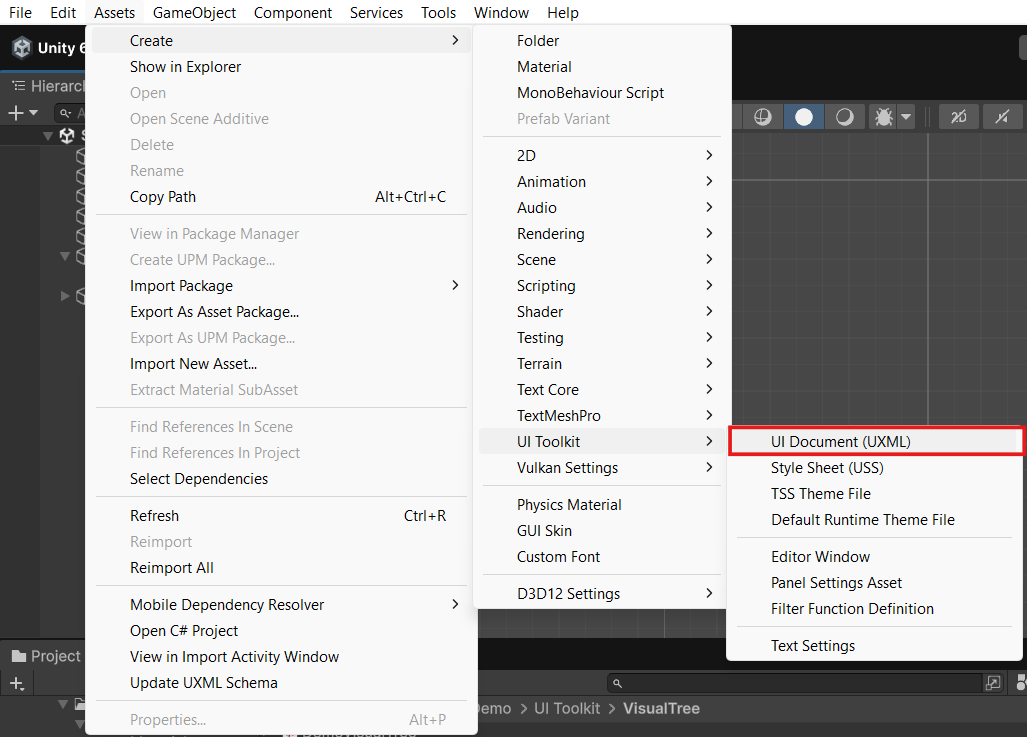Expand the Scripting submenu arrow

(x=708, y=285)
